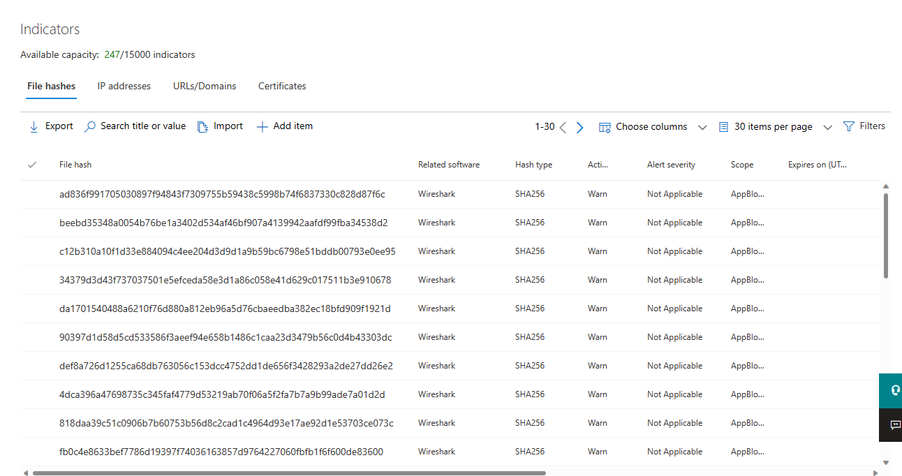Sort by Alert severity column header
The image size is (902, 476).
click(x=671, y=165)
